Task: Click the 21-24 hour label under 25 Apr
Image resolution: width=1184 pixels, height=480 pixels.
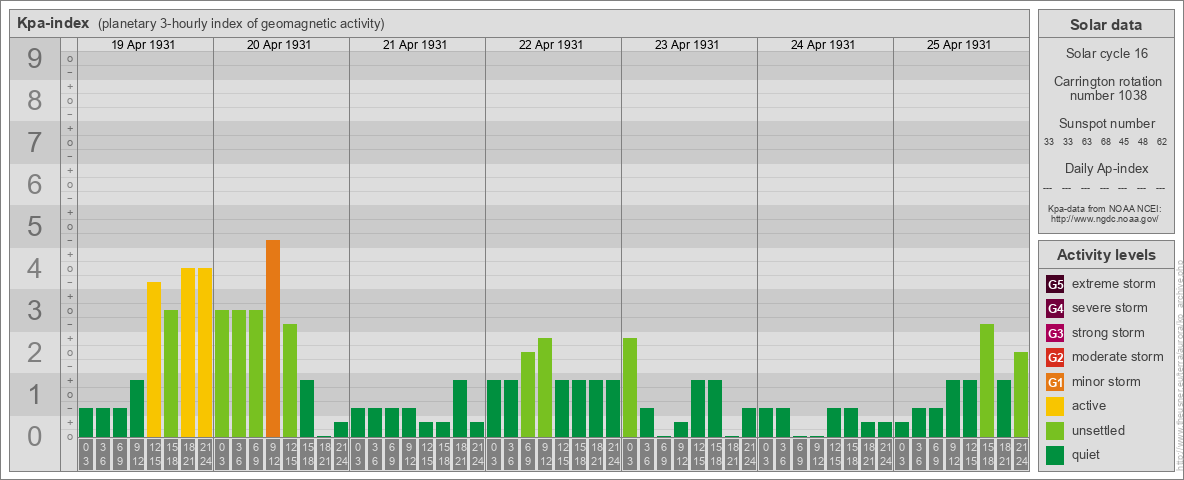Action: (x=1020, y=455)
